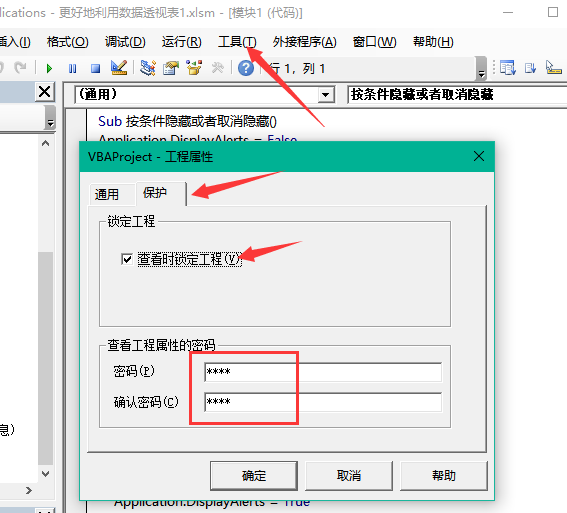Expand the Project Explorer toolbar options arrow
This screenshot has height=513, width=567.
(x=50, y=117)
